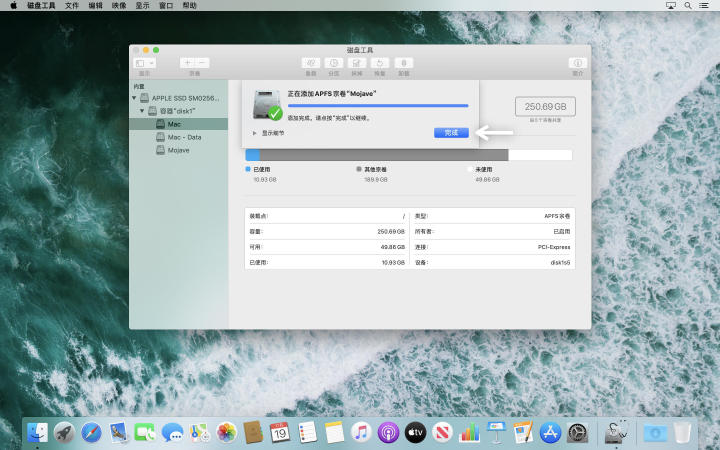Open Launchpad from the Dock
The image size is (720, 450).
(x=64, y=433)
